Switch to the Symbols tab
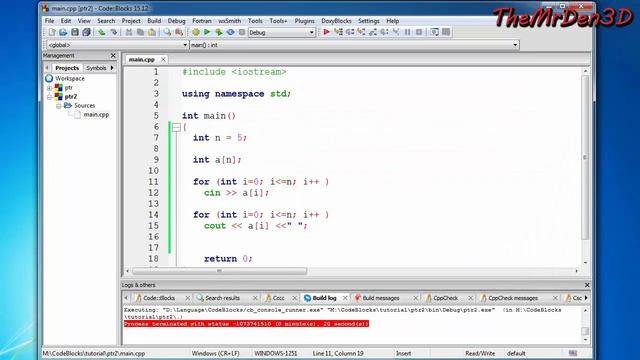This screenshot has height=360, width=640. click(x=96, y=68)
